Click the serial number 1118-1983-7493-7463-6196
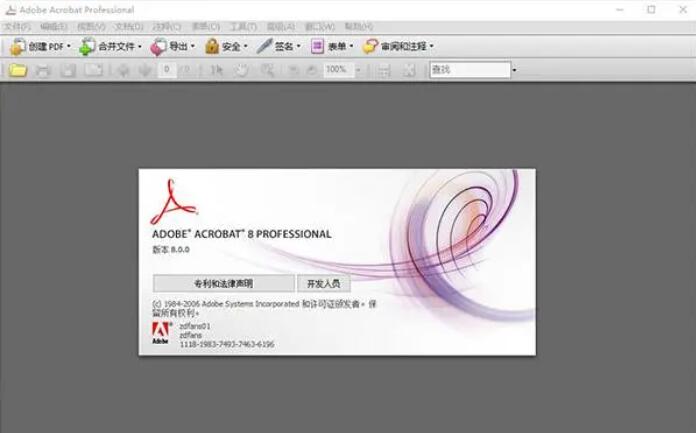The image size is (696, 433). coord(227,344)
